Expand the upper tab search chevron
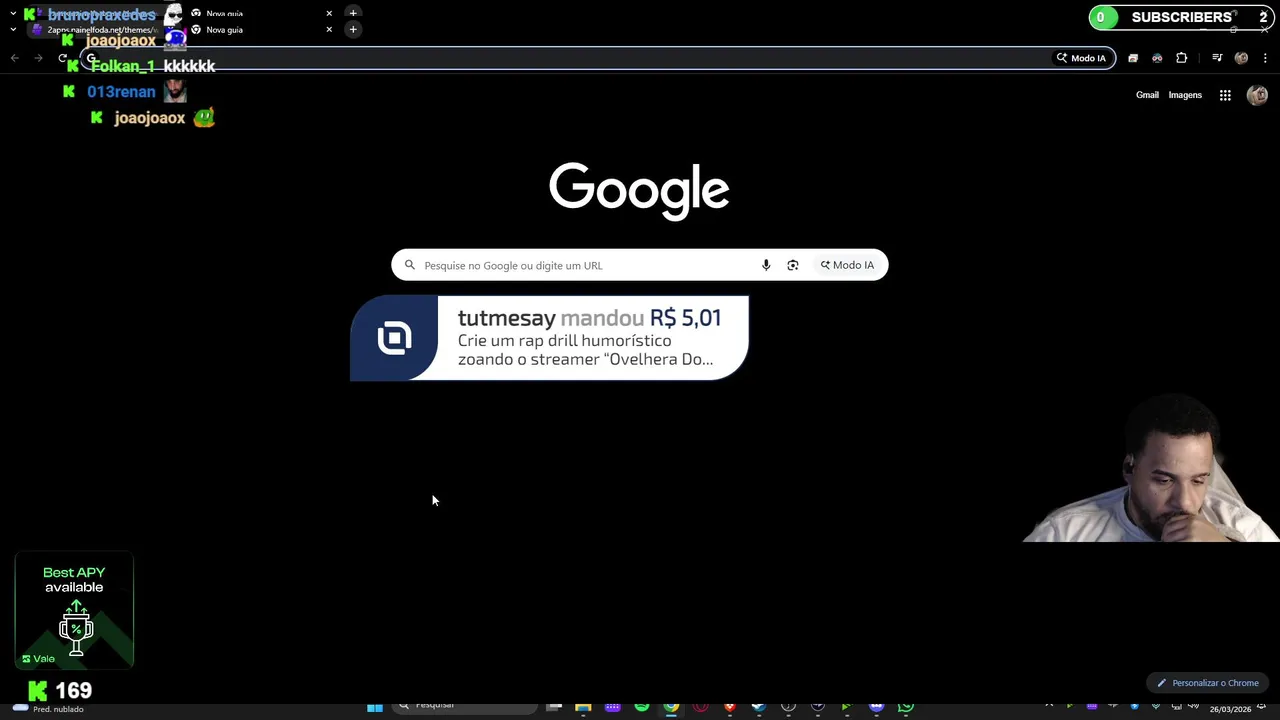 (13, 13)
